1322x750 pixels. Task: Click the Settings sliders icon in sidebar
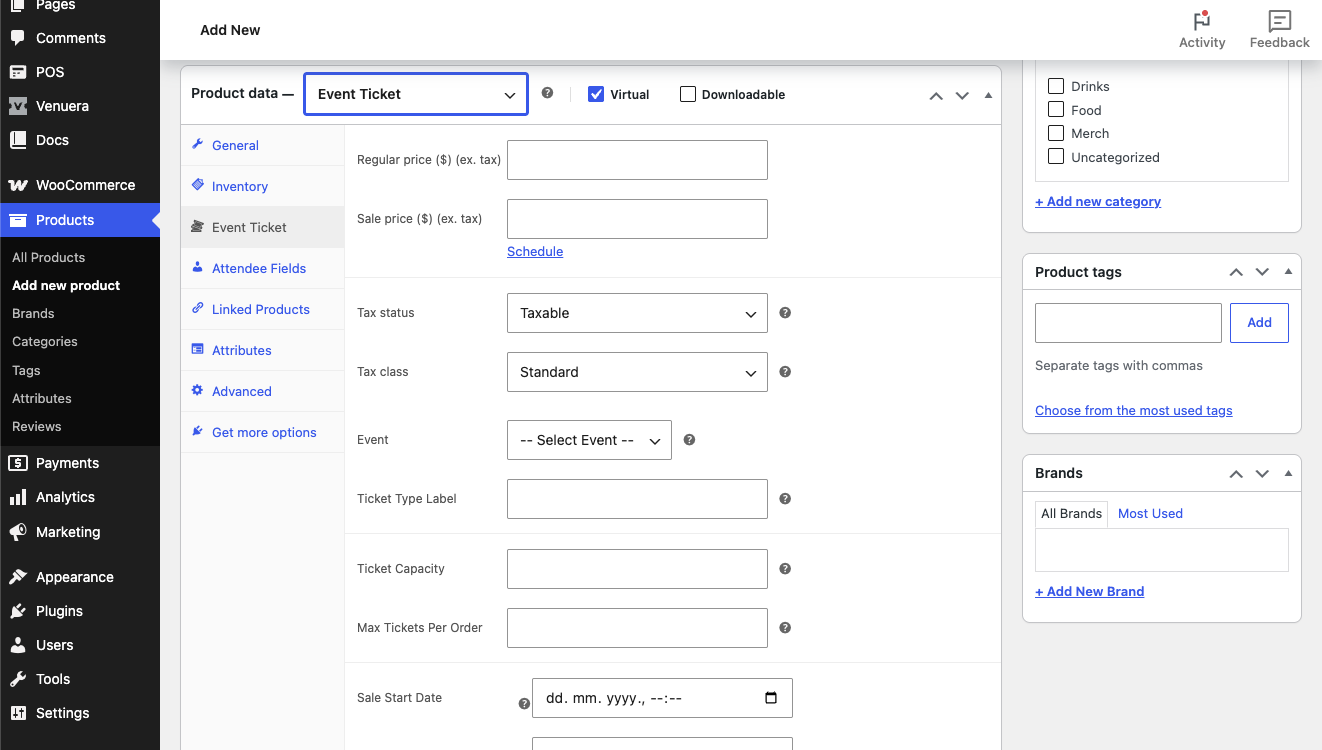point(18,713)
